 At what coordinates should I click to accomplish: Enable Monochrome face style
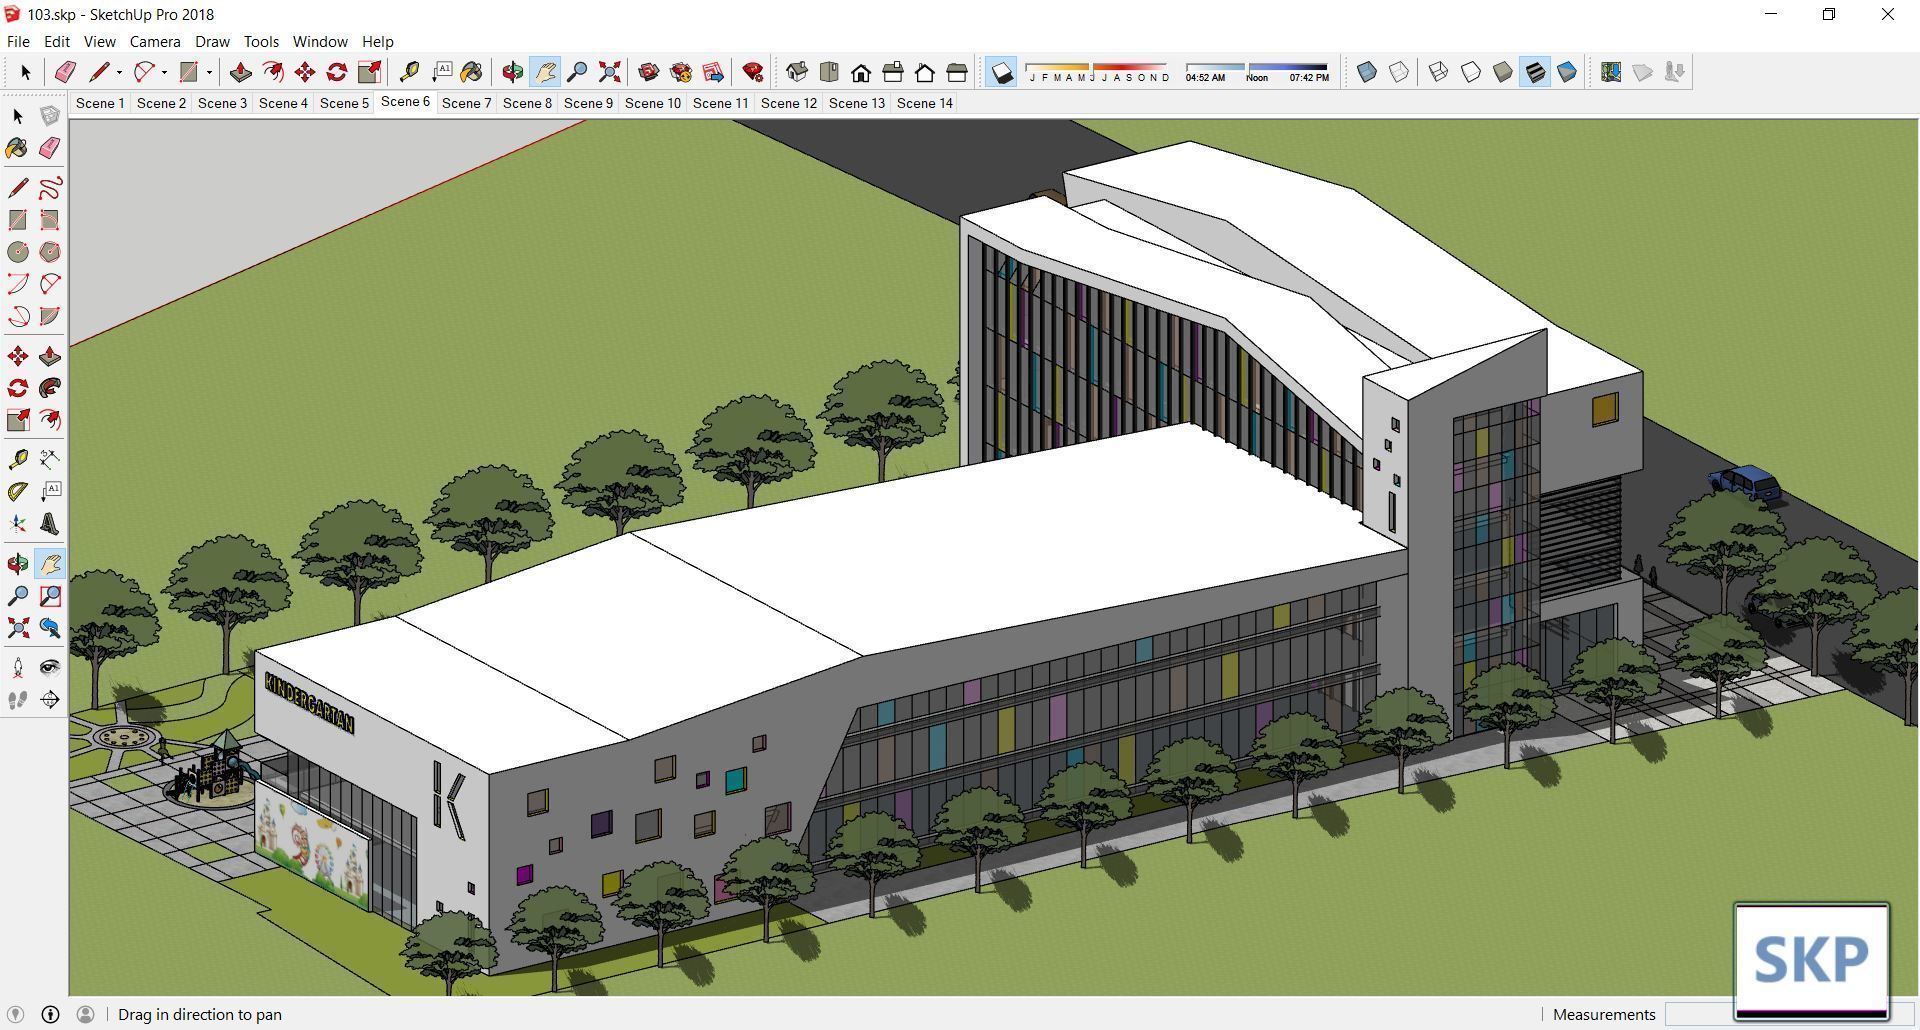click(x=1567, y=72)
